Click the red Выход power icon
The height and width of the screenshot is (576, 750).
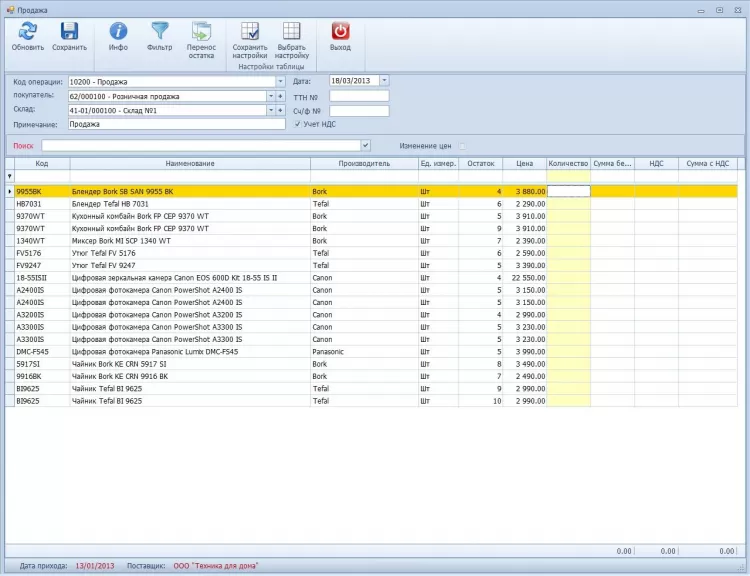tap(340, 31)
